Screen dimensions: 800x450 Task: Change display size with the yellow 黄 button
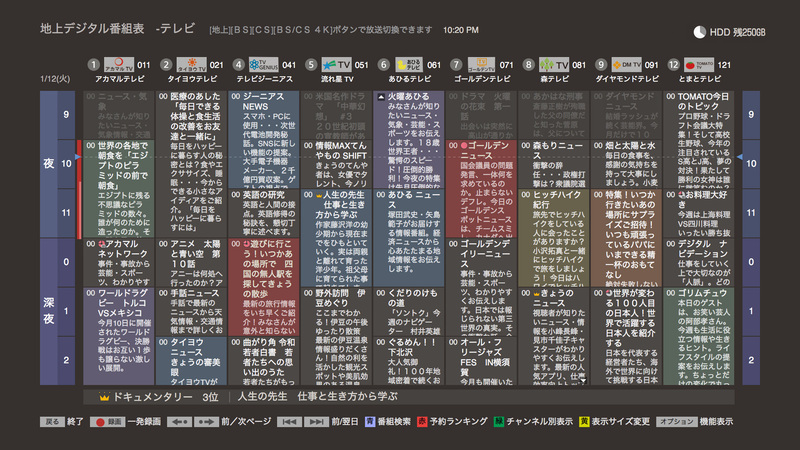tap(584, 421)
